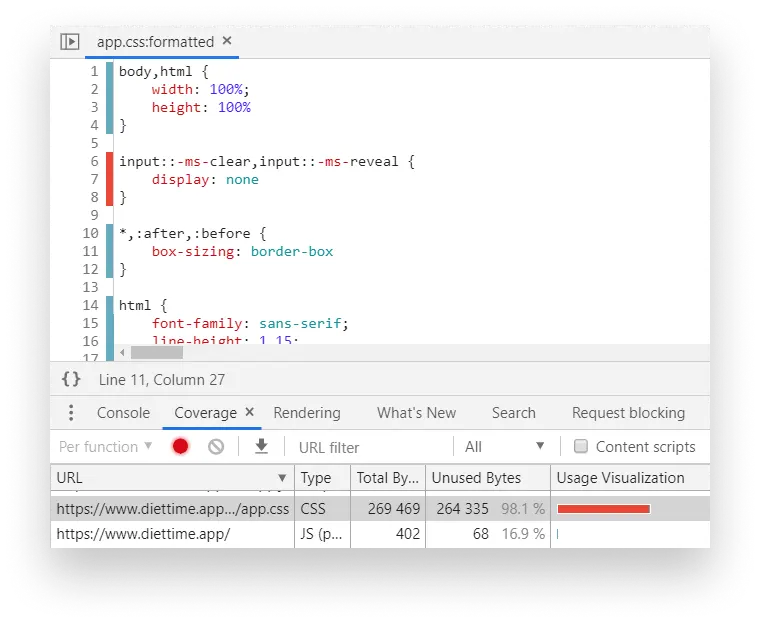Click the 98.1 % unused cell

pos(523,509)
